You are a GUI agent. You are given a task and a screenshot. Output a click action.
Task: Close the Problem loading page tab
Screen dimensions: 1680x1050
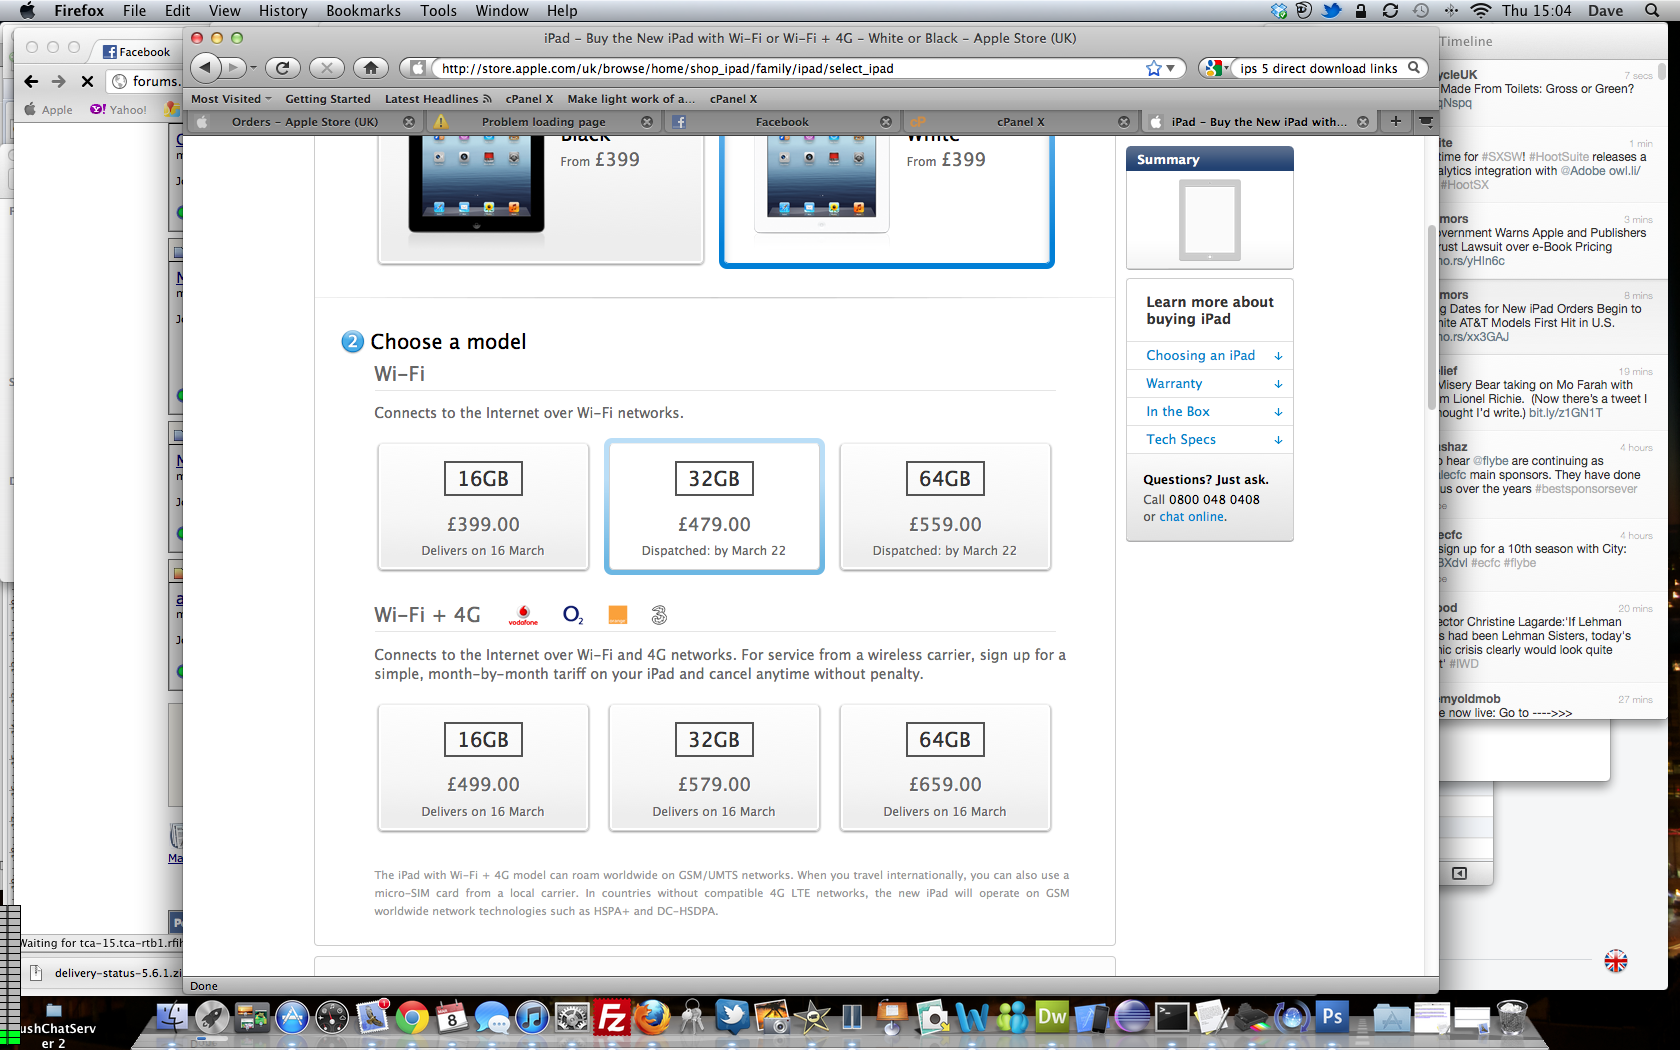coord(647,122)
